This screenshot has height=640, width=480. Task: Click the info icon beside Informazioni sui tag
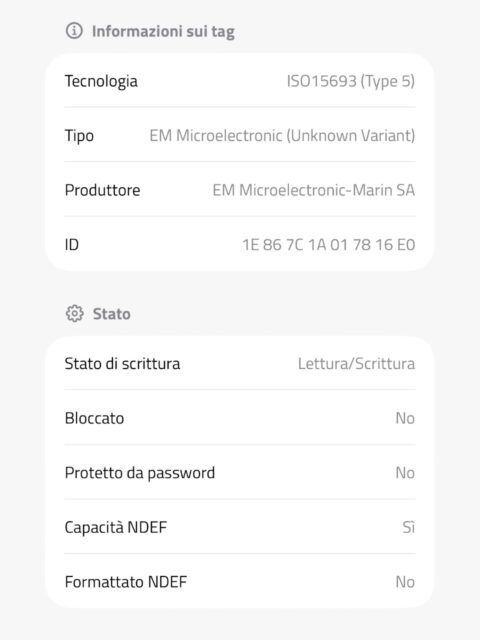point(74,31)
